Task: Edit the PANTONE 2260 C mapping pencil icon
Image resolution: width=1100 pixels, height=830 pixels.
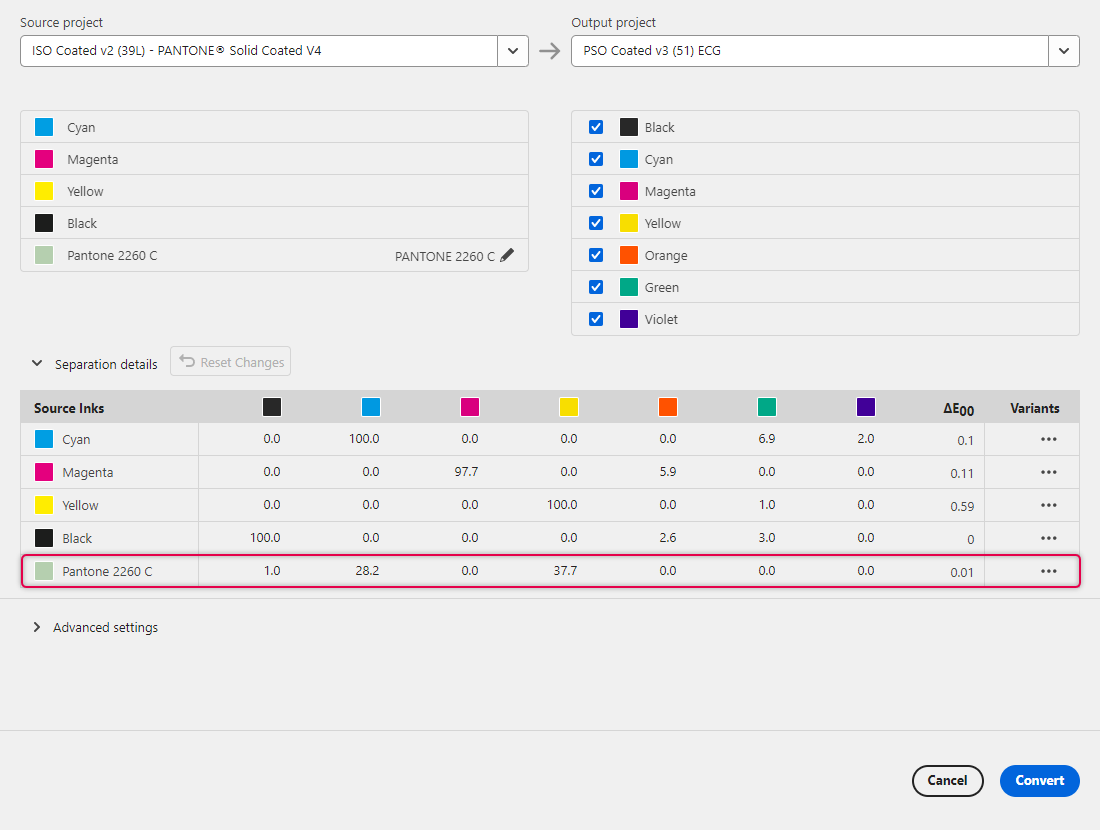Action: (507, 255)
